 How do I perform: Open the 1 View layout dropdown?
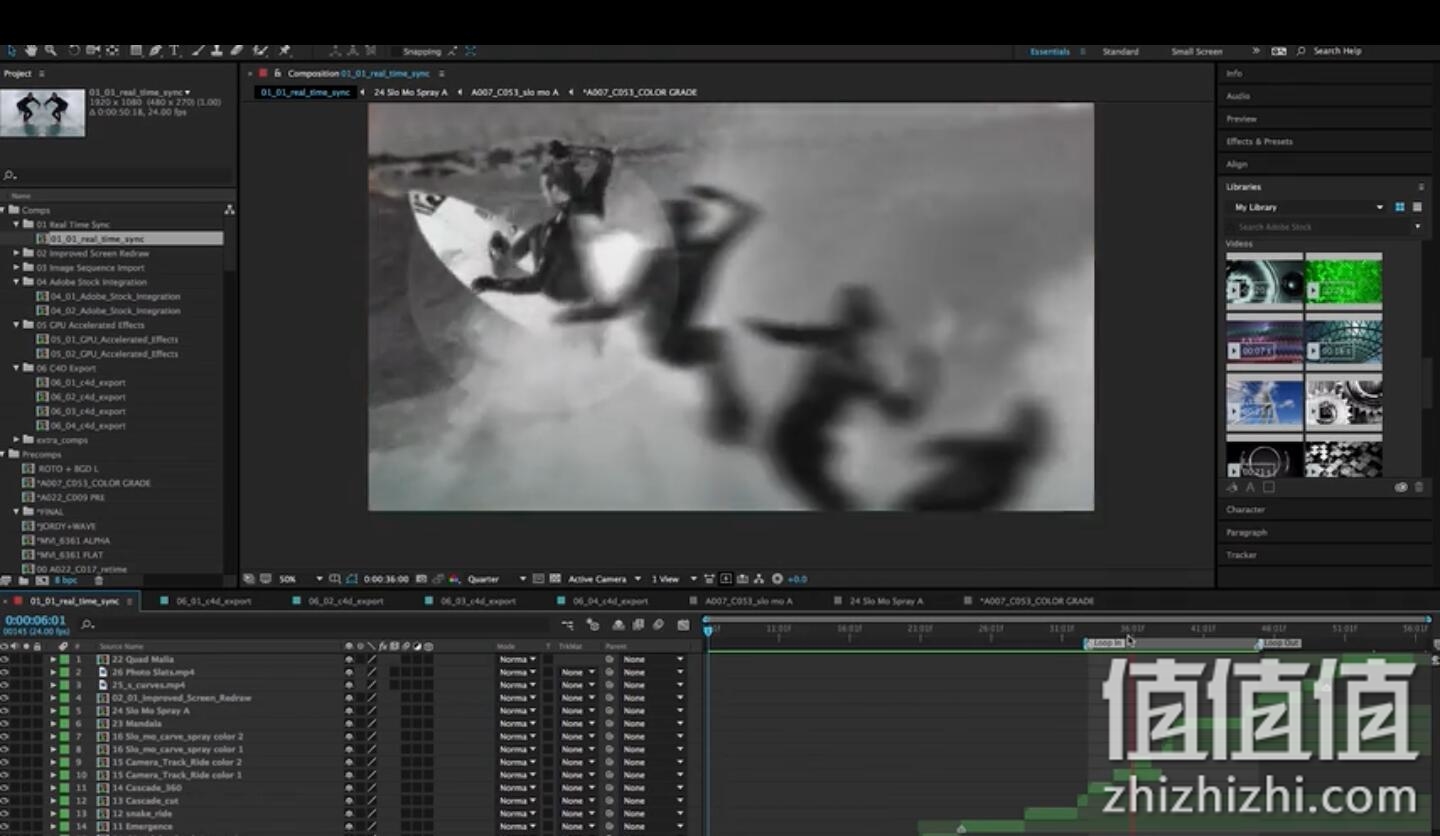point(673,579)
